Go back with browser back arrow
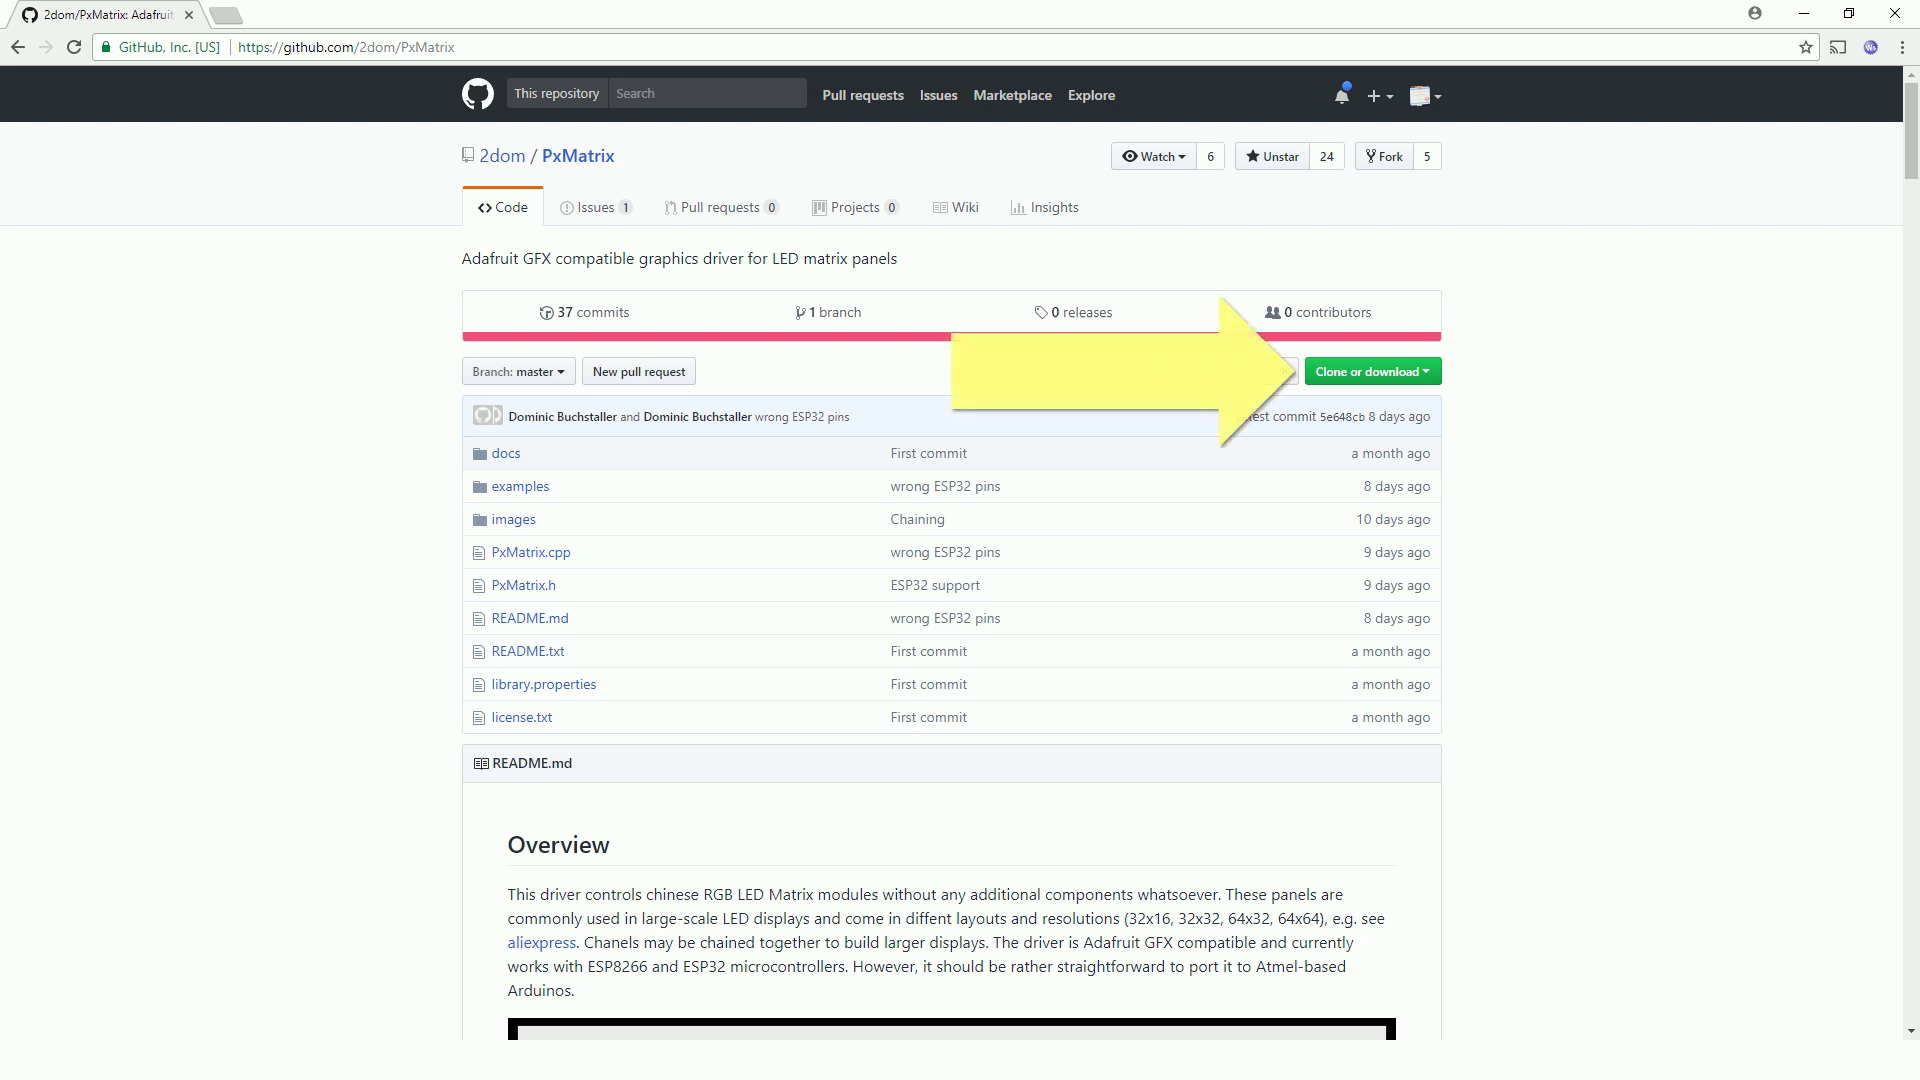Viewport: 1920px width, 1080px height. (18, 47)
